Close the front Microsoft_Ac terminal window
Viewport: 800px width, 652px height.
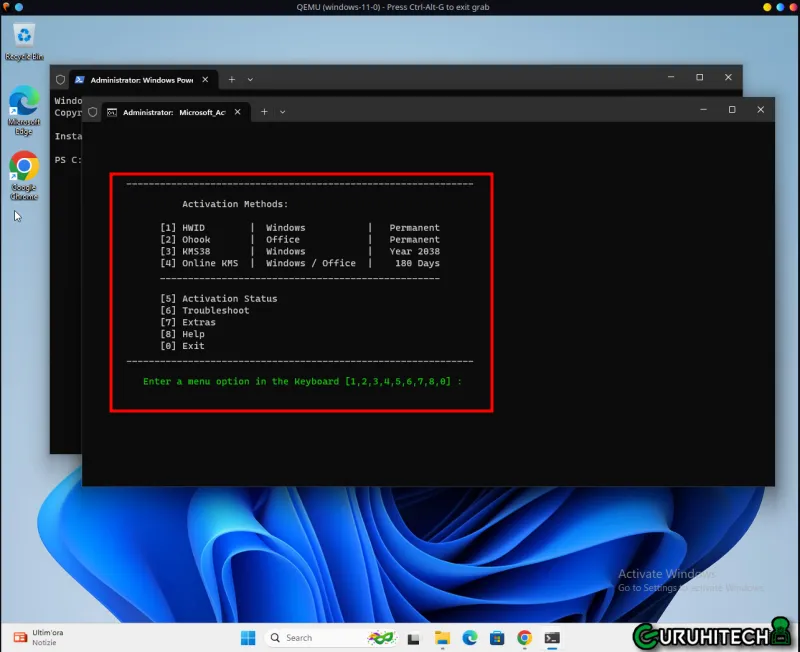[761, 110]
